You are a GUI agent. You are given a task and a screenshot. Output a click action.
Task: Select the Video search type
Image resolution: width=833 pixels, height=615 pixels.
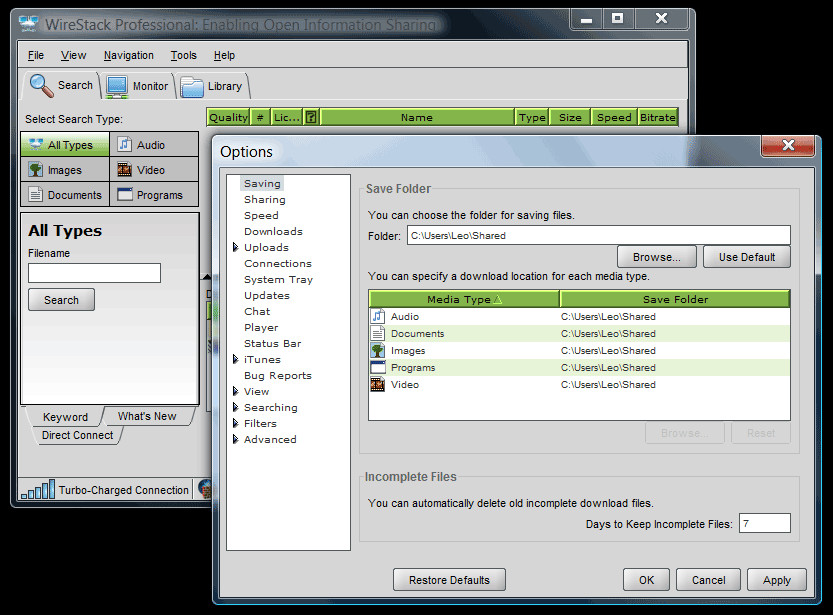point(154,169)
